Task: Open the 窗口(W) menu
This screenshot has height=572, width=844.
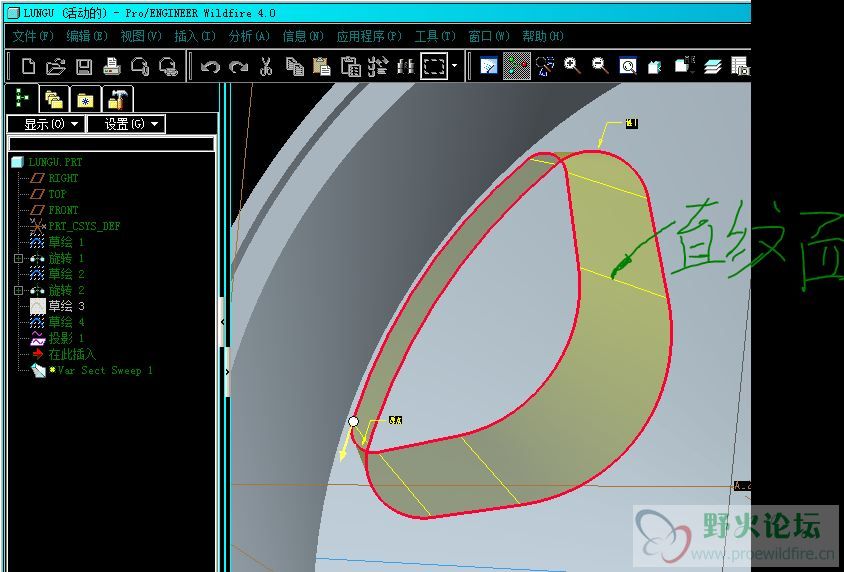Action: tap(489, 36)
